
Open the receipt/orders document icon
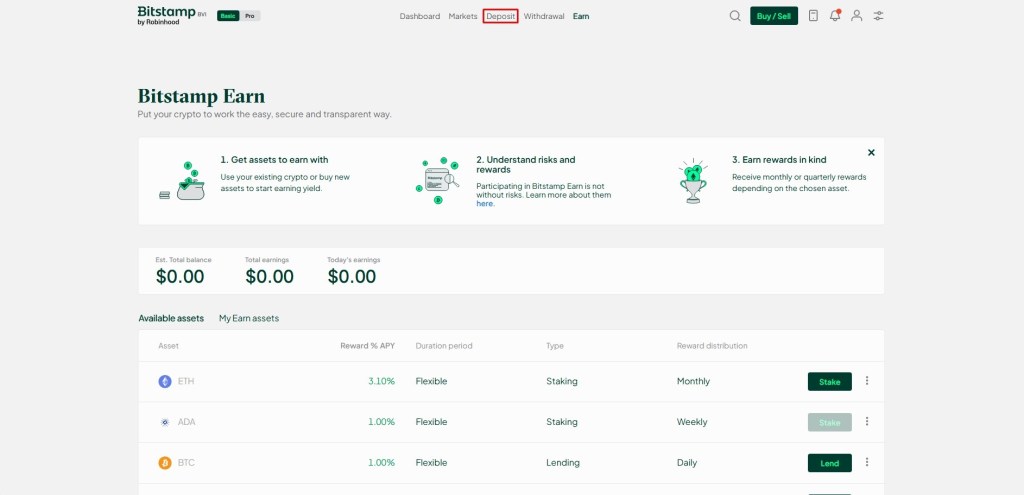(813, 16)
